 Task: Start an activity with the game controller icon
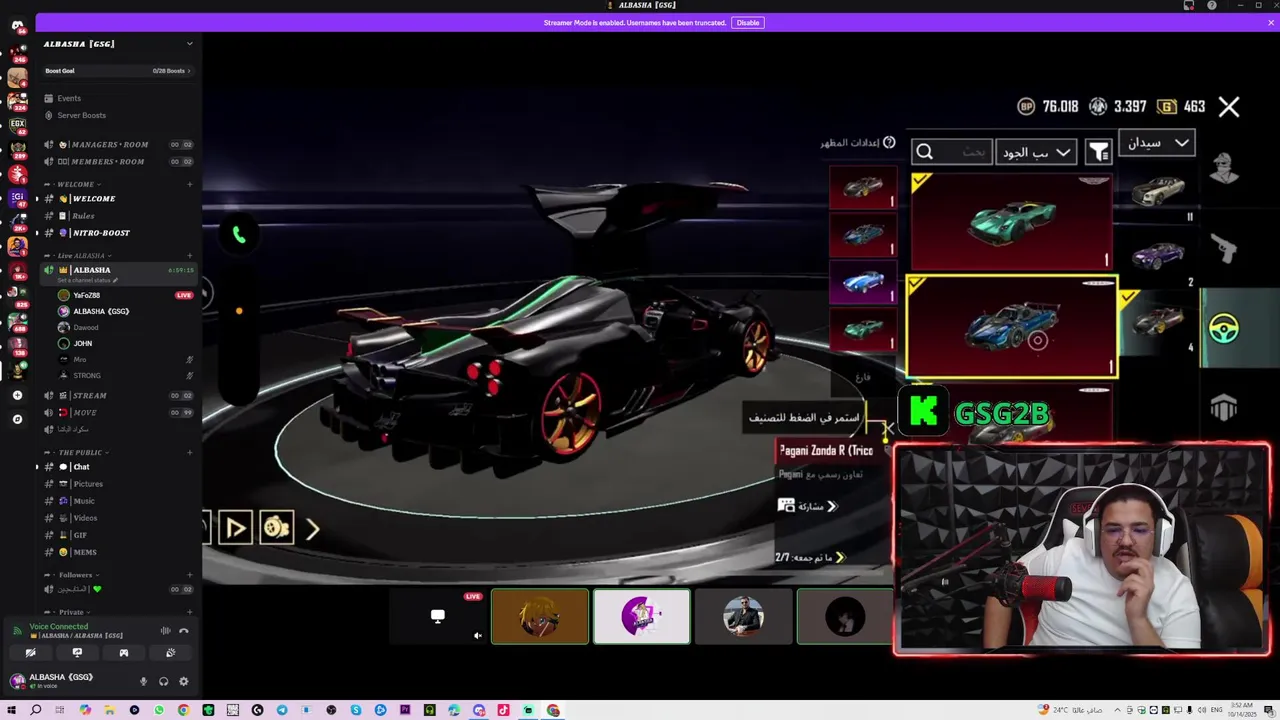coord(124,653)
